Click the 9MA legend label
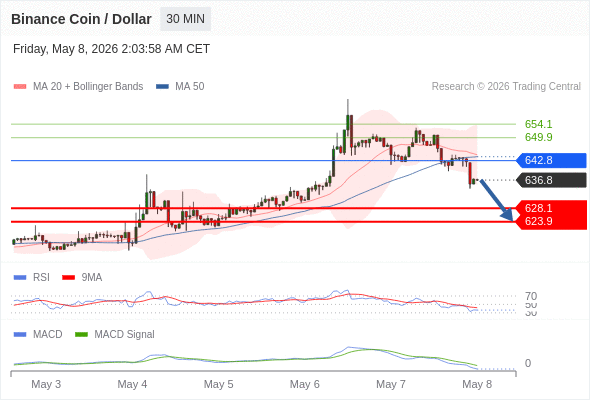 coord(92,278)
